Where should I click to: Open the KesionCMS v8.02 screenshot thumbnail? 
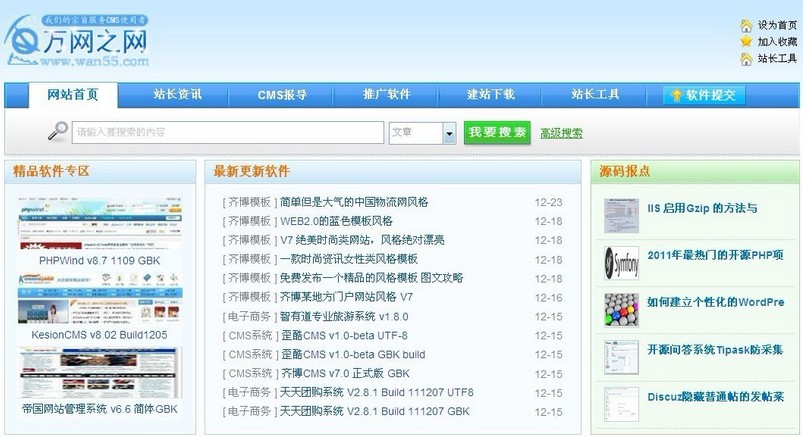coord(100,299)
